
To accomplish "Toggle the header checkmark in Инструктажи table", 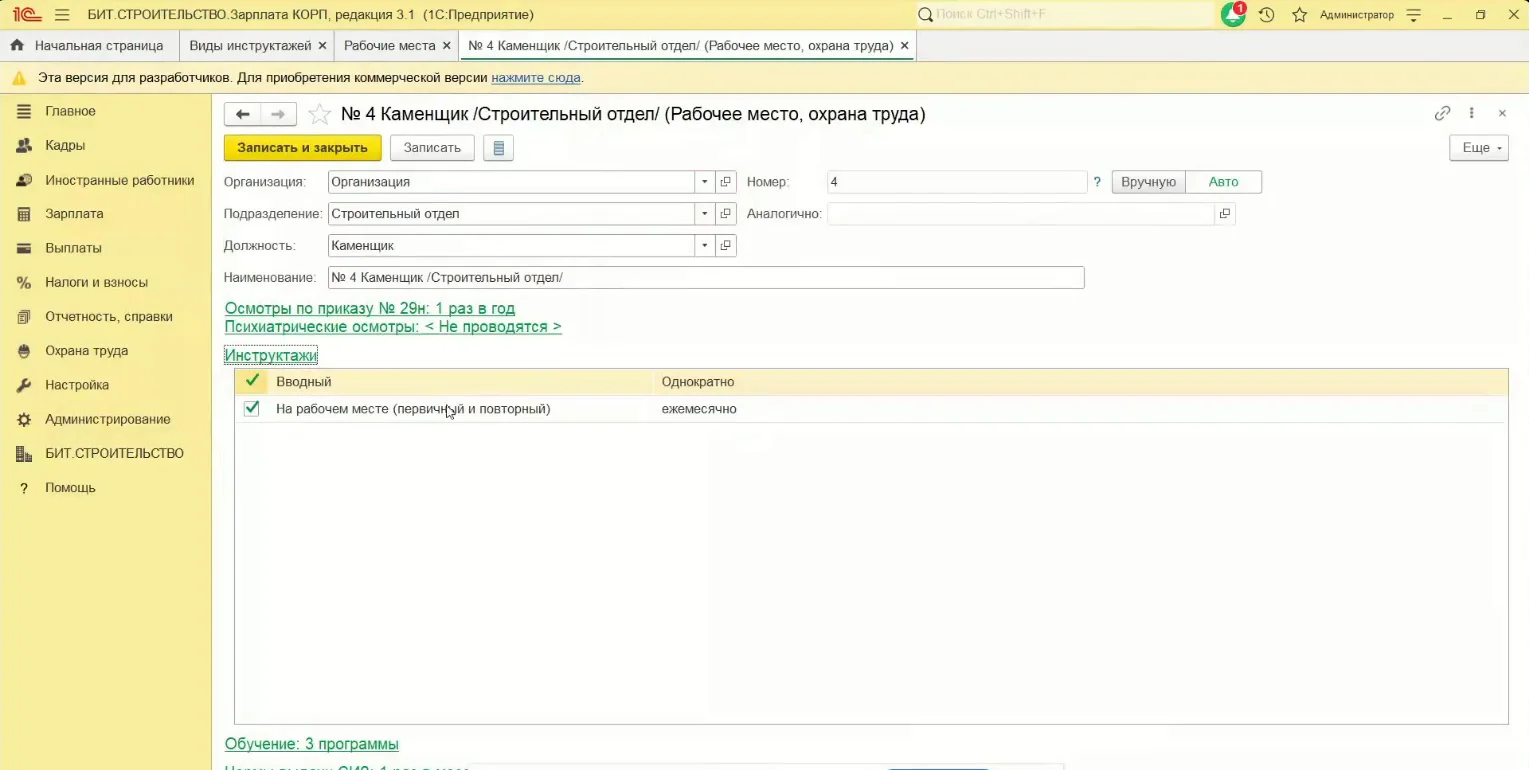I will coord(251,381).
